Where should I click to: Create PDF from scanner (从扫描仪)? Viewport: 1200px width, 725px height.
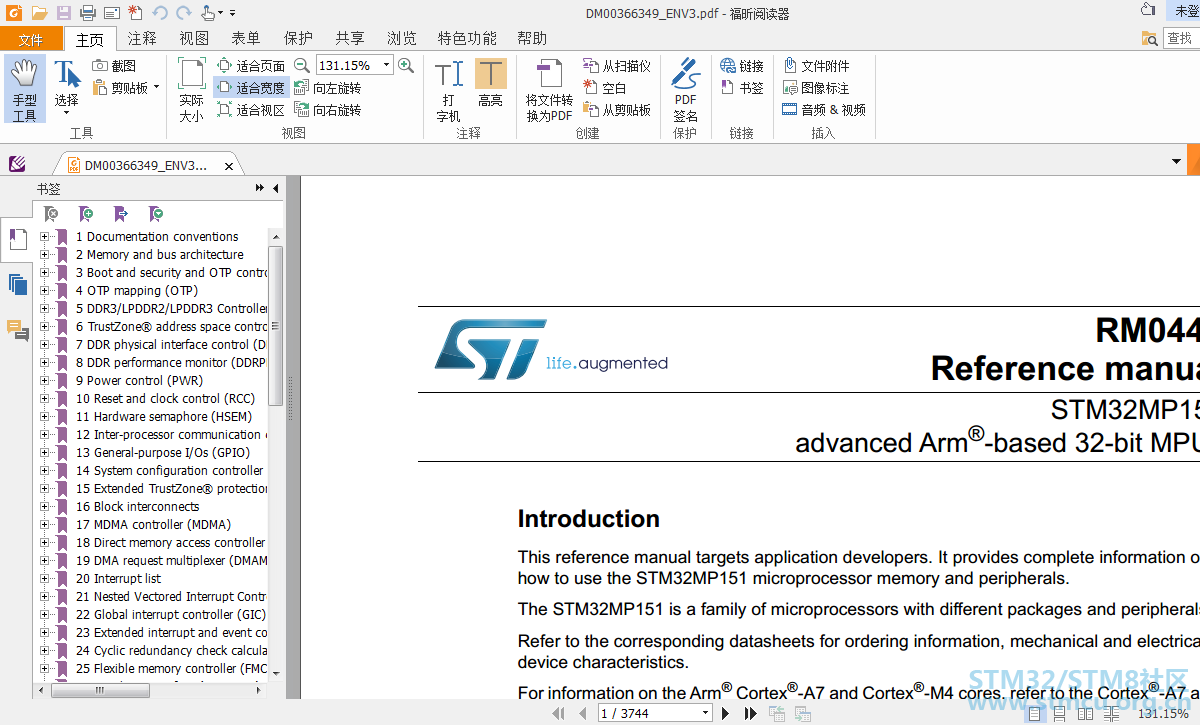[617, 66]
